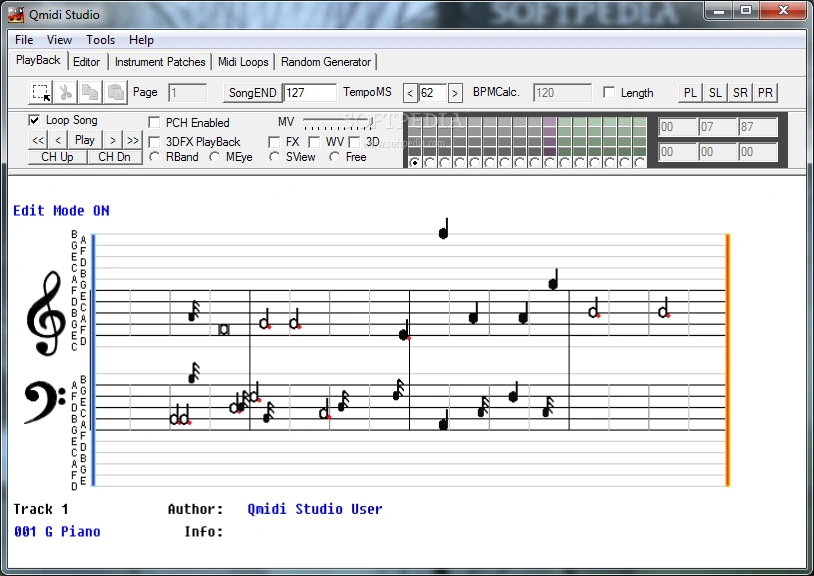This screenshot has height=576, width=814.
Task: Click the bass clef symbol
Action: point(45,402)
